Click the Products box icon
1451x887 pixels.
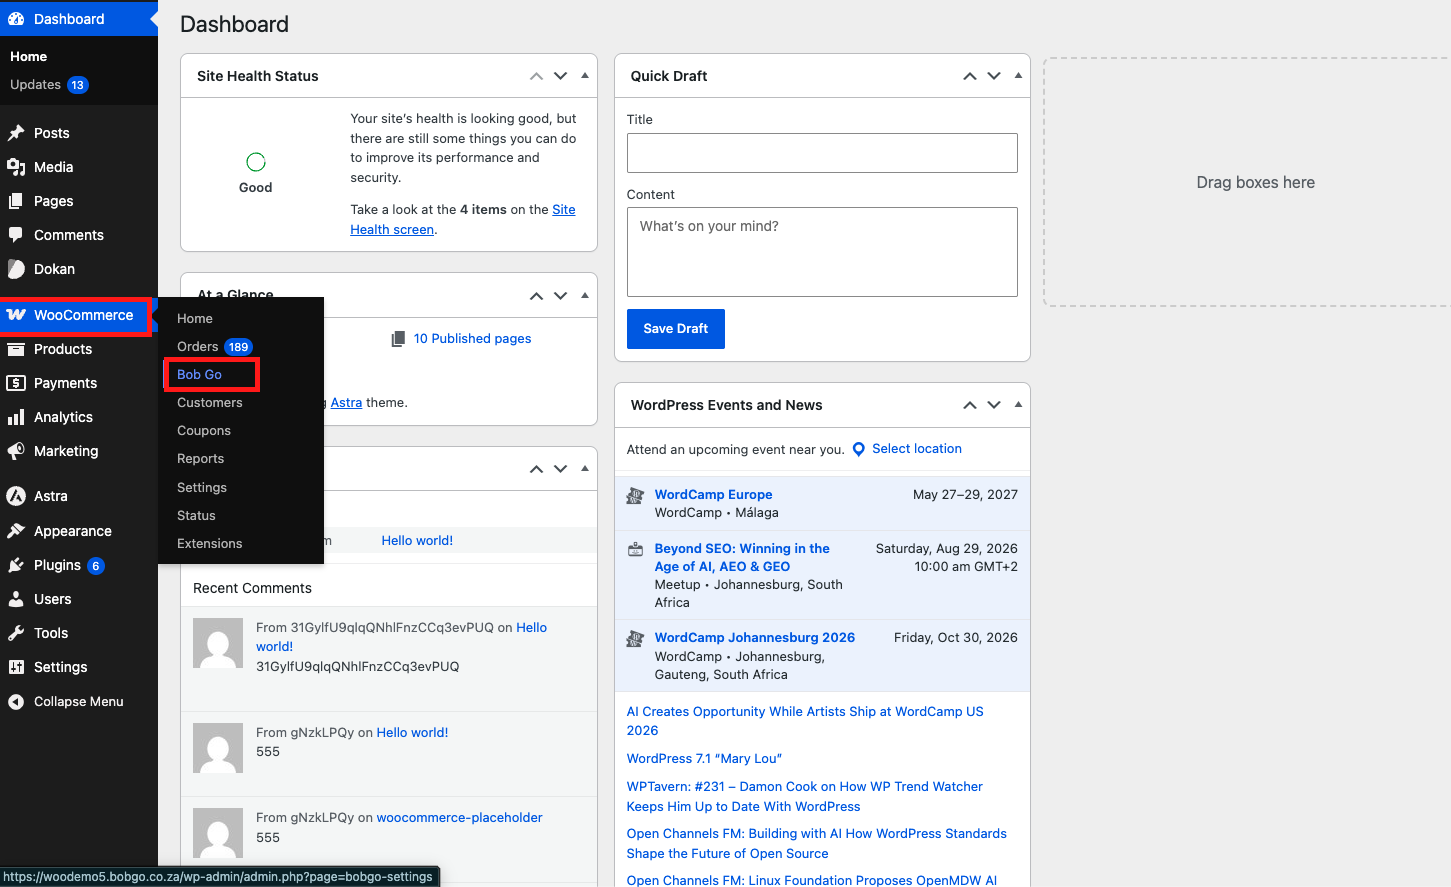[16, 349]
